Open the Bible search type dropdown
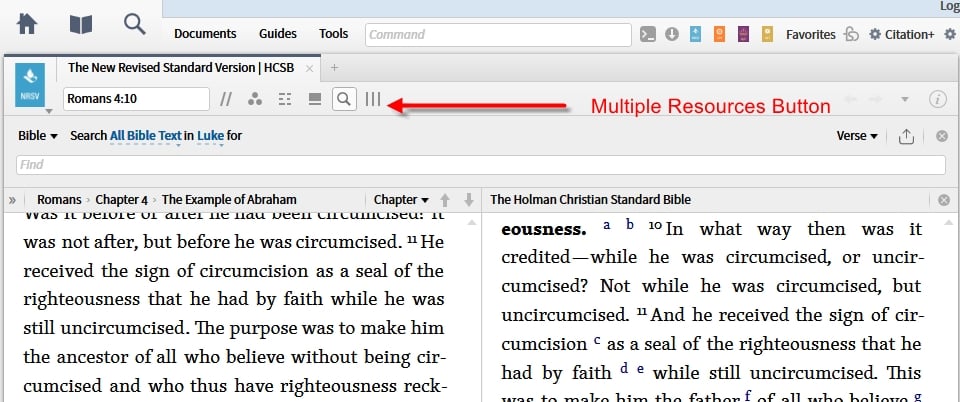Screen dimensions: 960x402 coord(38,136)
